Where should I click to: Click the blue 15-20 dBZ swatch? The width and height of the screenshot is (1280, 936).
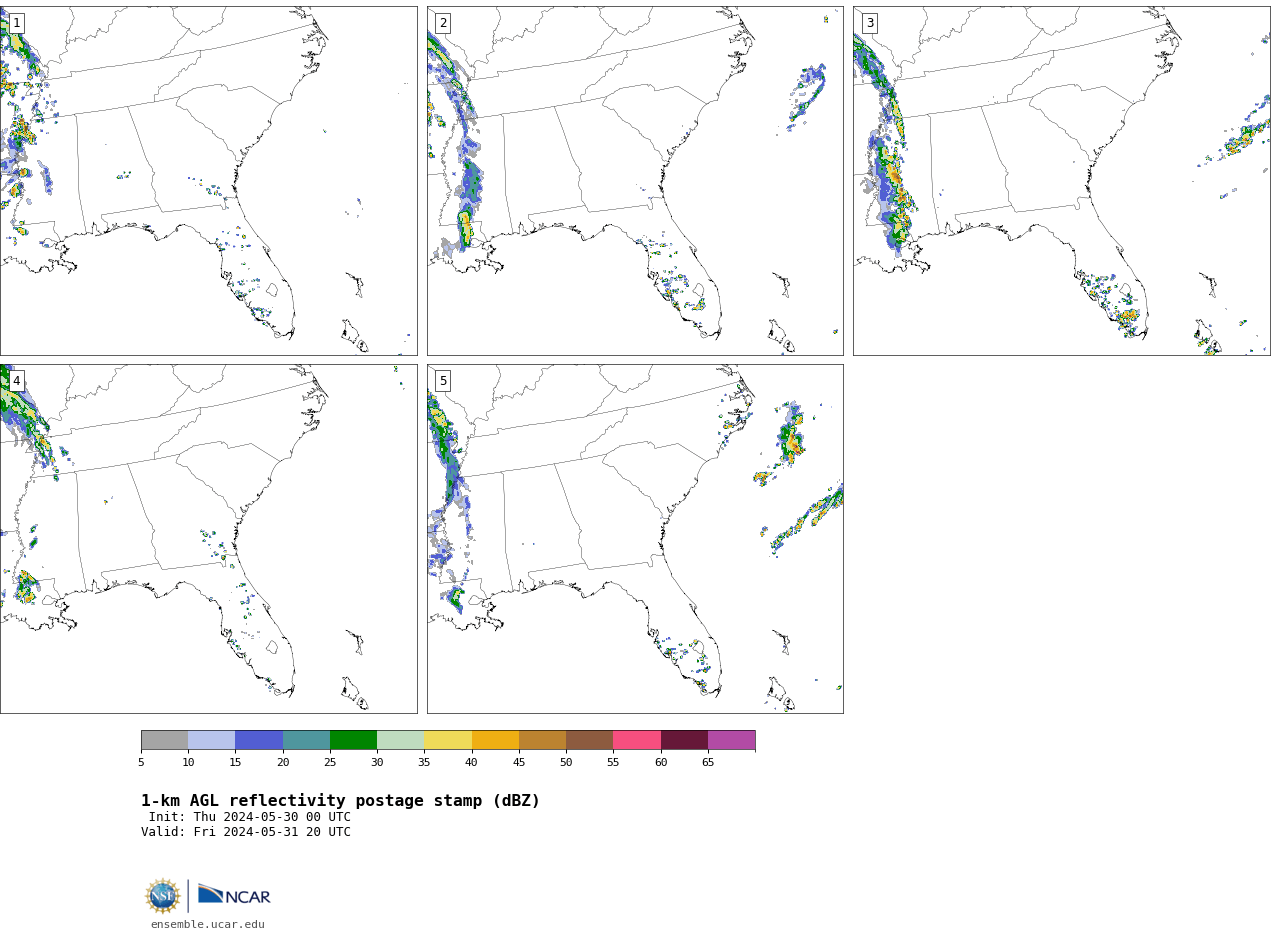point(259,740)
